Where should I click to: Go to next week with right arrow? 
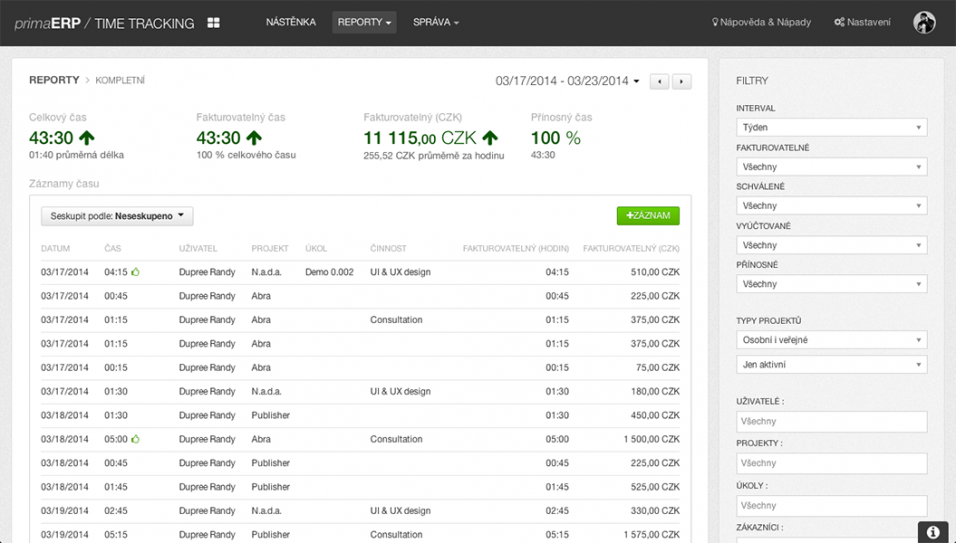[681, 82]
